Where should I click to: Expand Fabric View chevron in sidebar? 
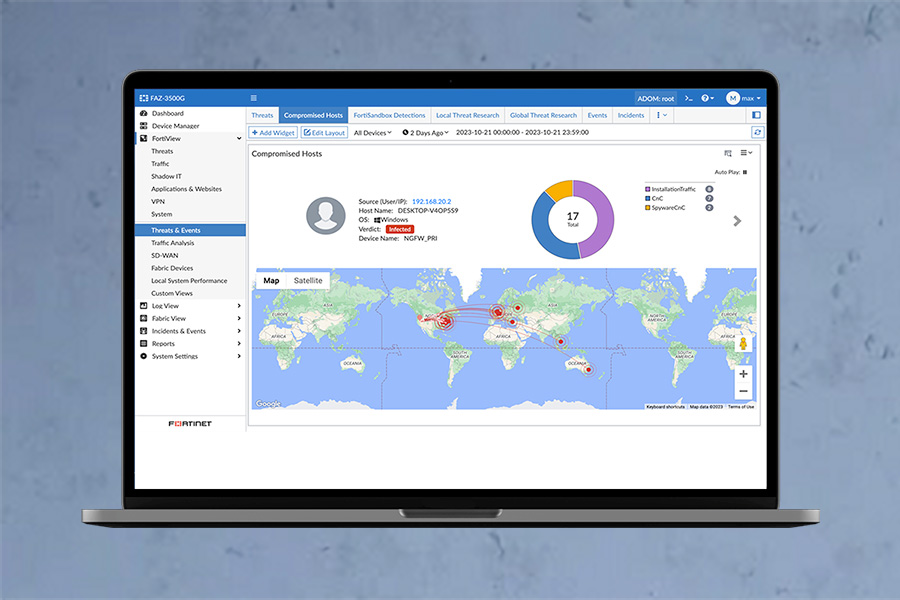[x=239, y=319]
